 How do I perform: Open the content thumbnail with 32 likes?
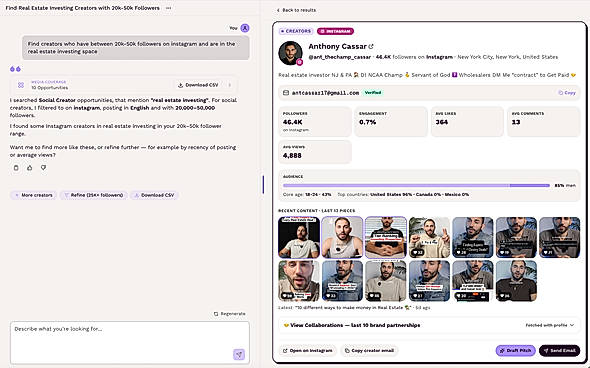[429, 237]
